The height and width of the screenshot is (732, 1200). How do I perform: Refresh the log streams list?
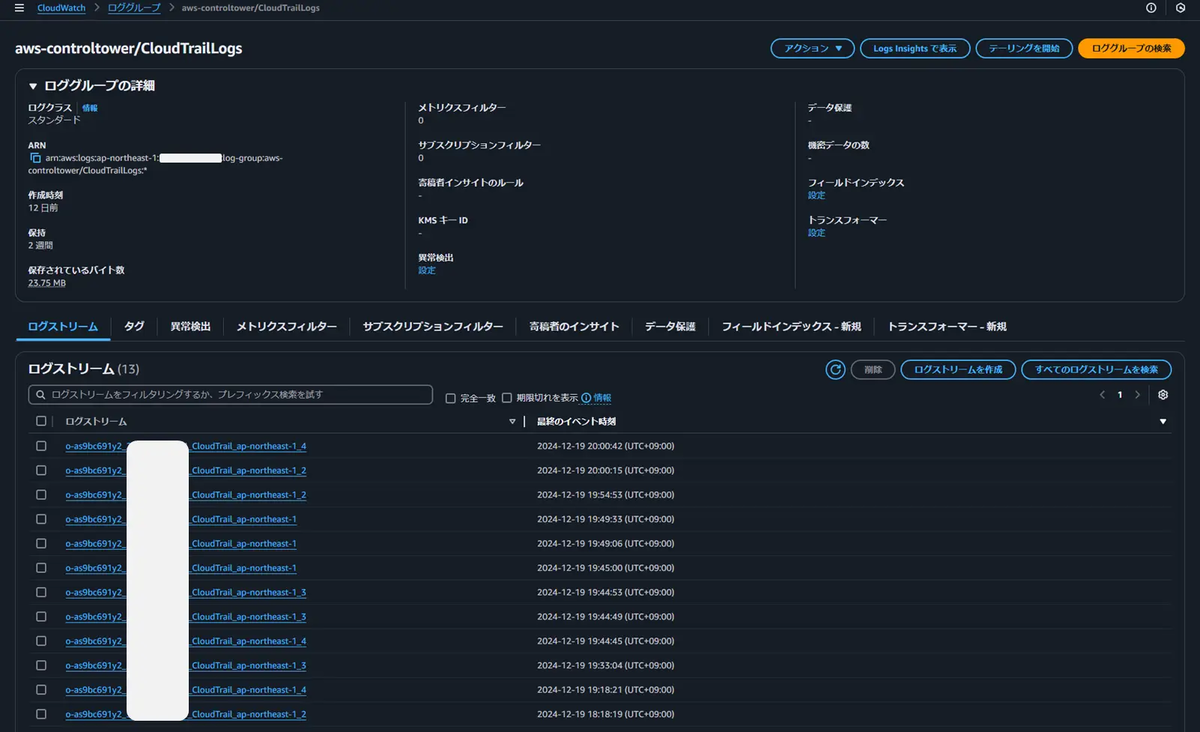click(835, 370)
